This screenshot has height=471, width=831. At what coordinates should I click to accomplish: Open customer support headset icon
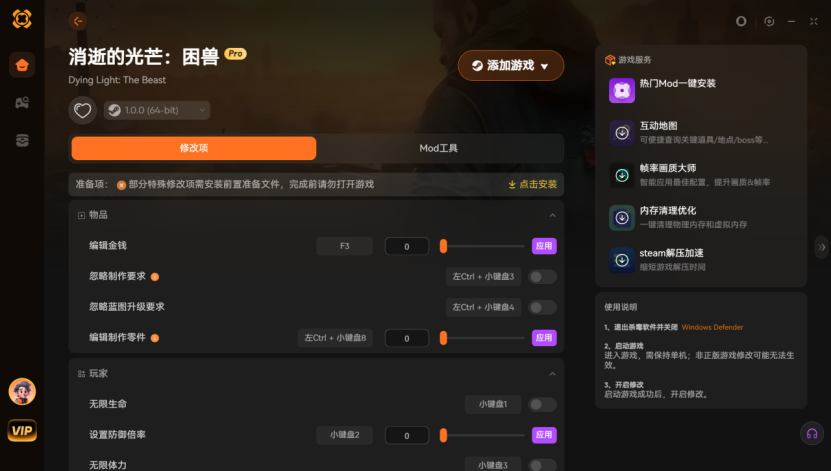click(811, 433)
